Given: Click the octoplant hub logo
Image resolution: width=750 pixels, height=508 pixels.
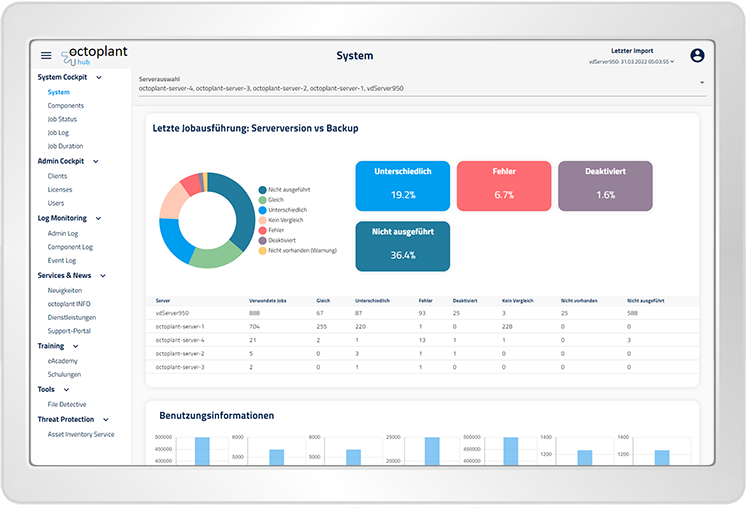Looking at the screenshot, I should pos(95,55).
